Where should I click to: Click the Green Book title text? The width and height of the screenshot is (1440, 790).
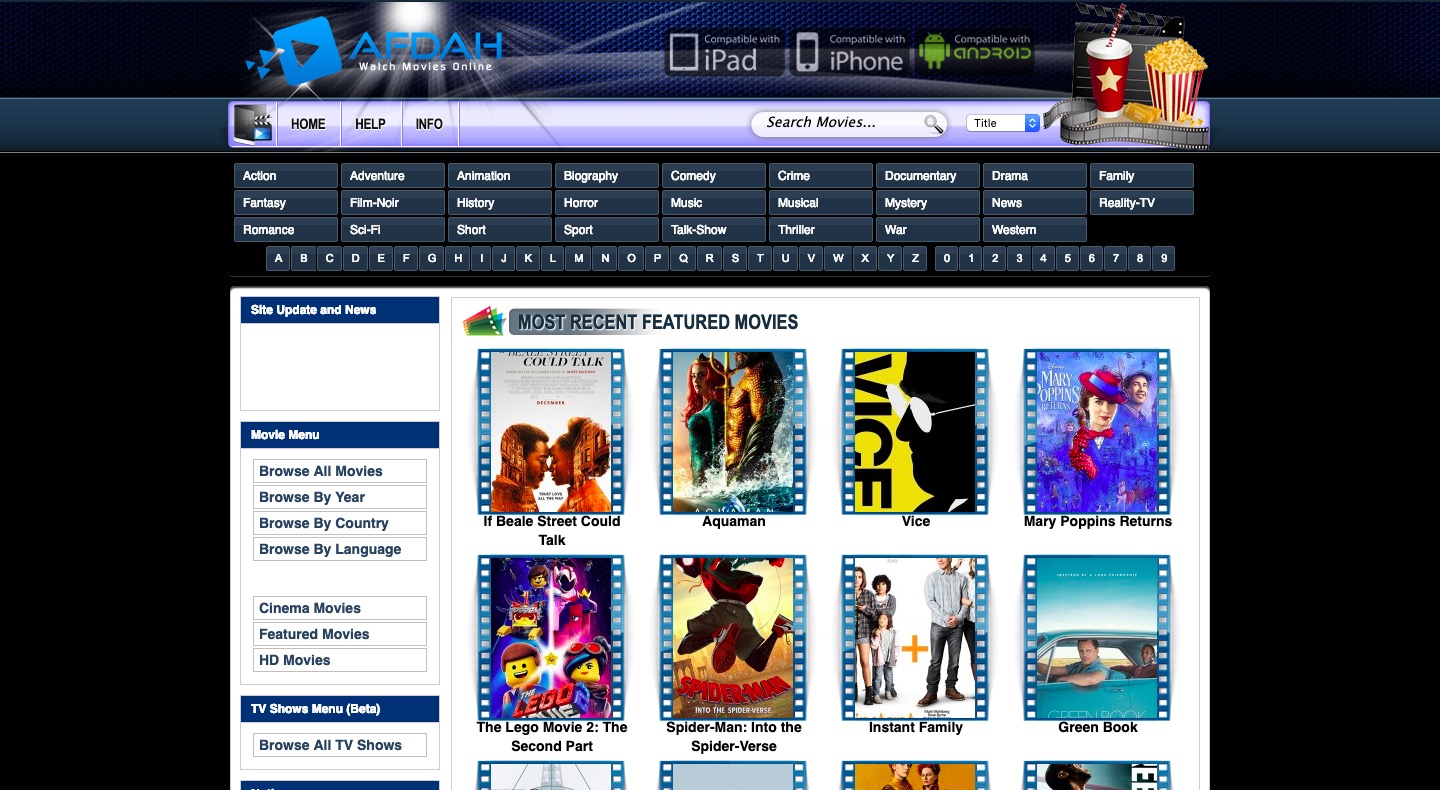point(1098,728)
